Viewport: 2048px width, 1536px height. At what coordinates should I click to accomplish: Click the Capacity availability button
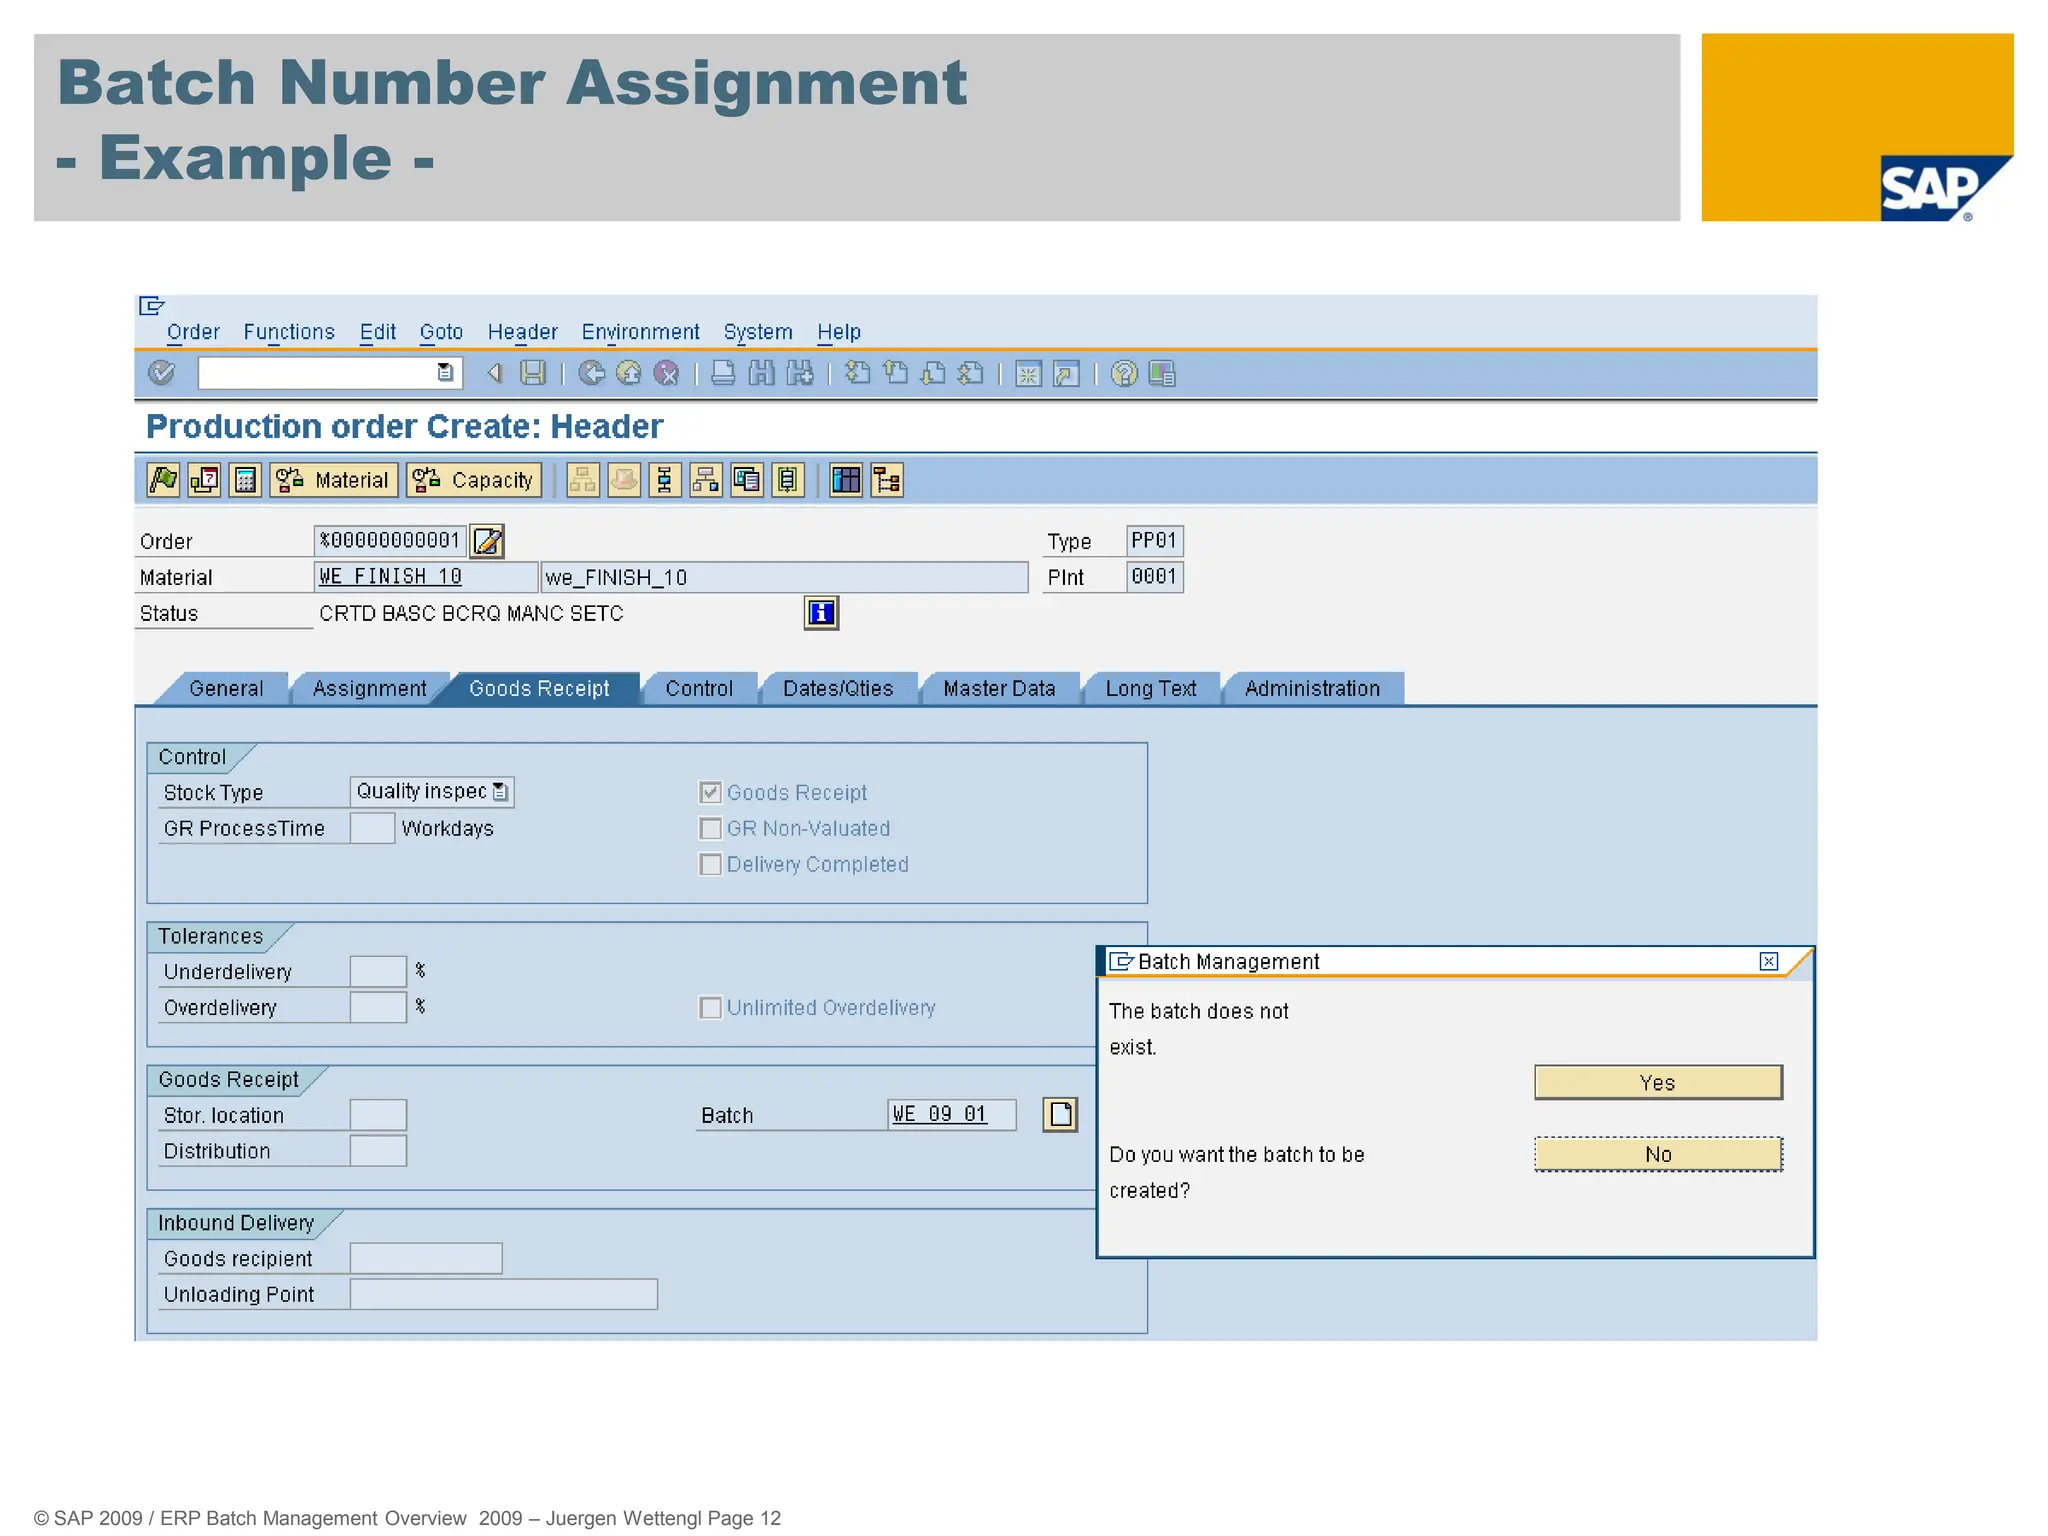point(474,480)
